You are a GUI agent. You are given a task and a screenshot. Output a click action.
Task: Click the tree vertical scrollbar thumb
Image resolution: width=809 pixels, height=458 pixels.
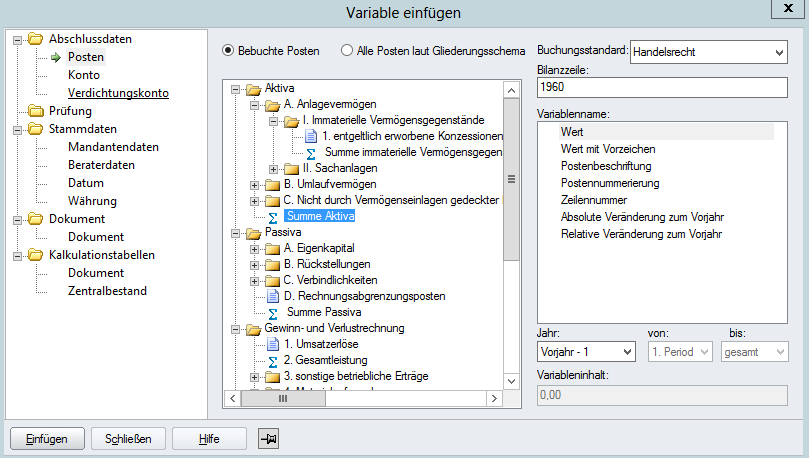tap(511, 179)
